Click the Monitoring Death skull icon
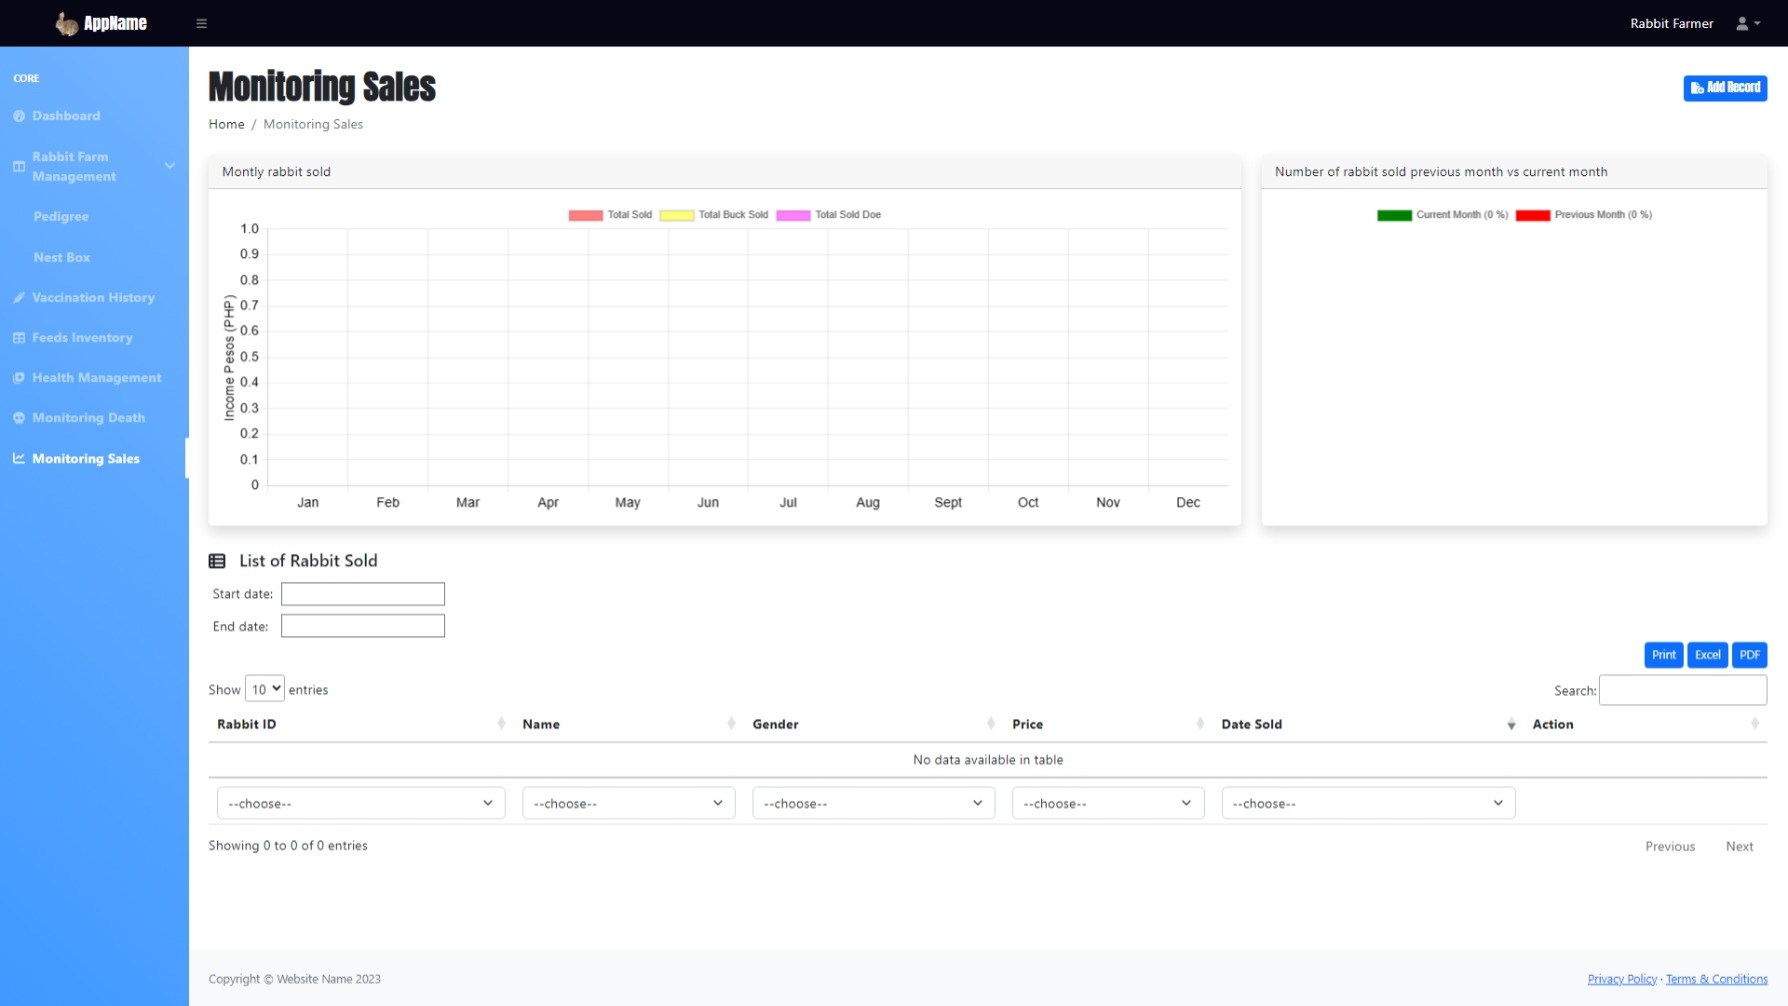 click(19, 418)
